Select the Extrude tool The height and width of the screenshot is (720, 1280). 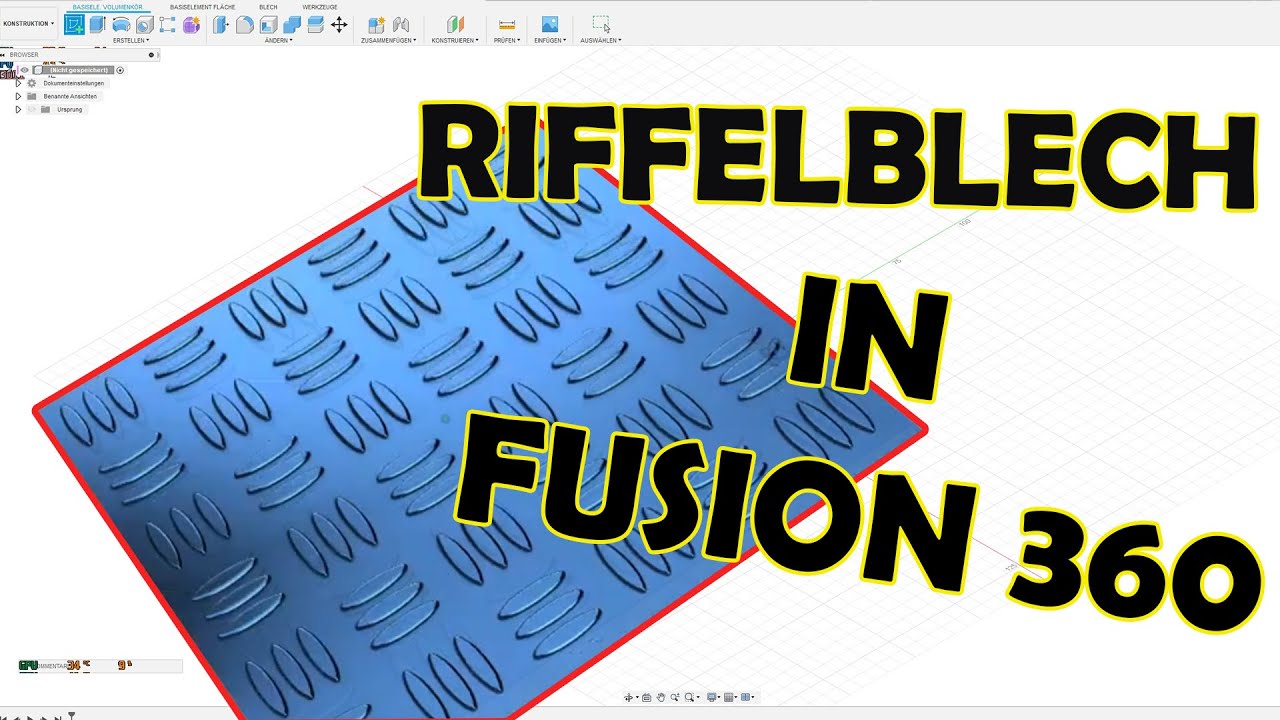(x=97, y=24)
